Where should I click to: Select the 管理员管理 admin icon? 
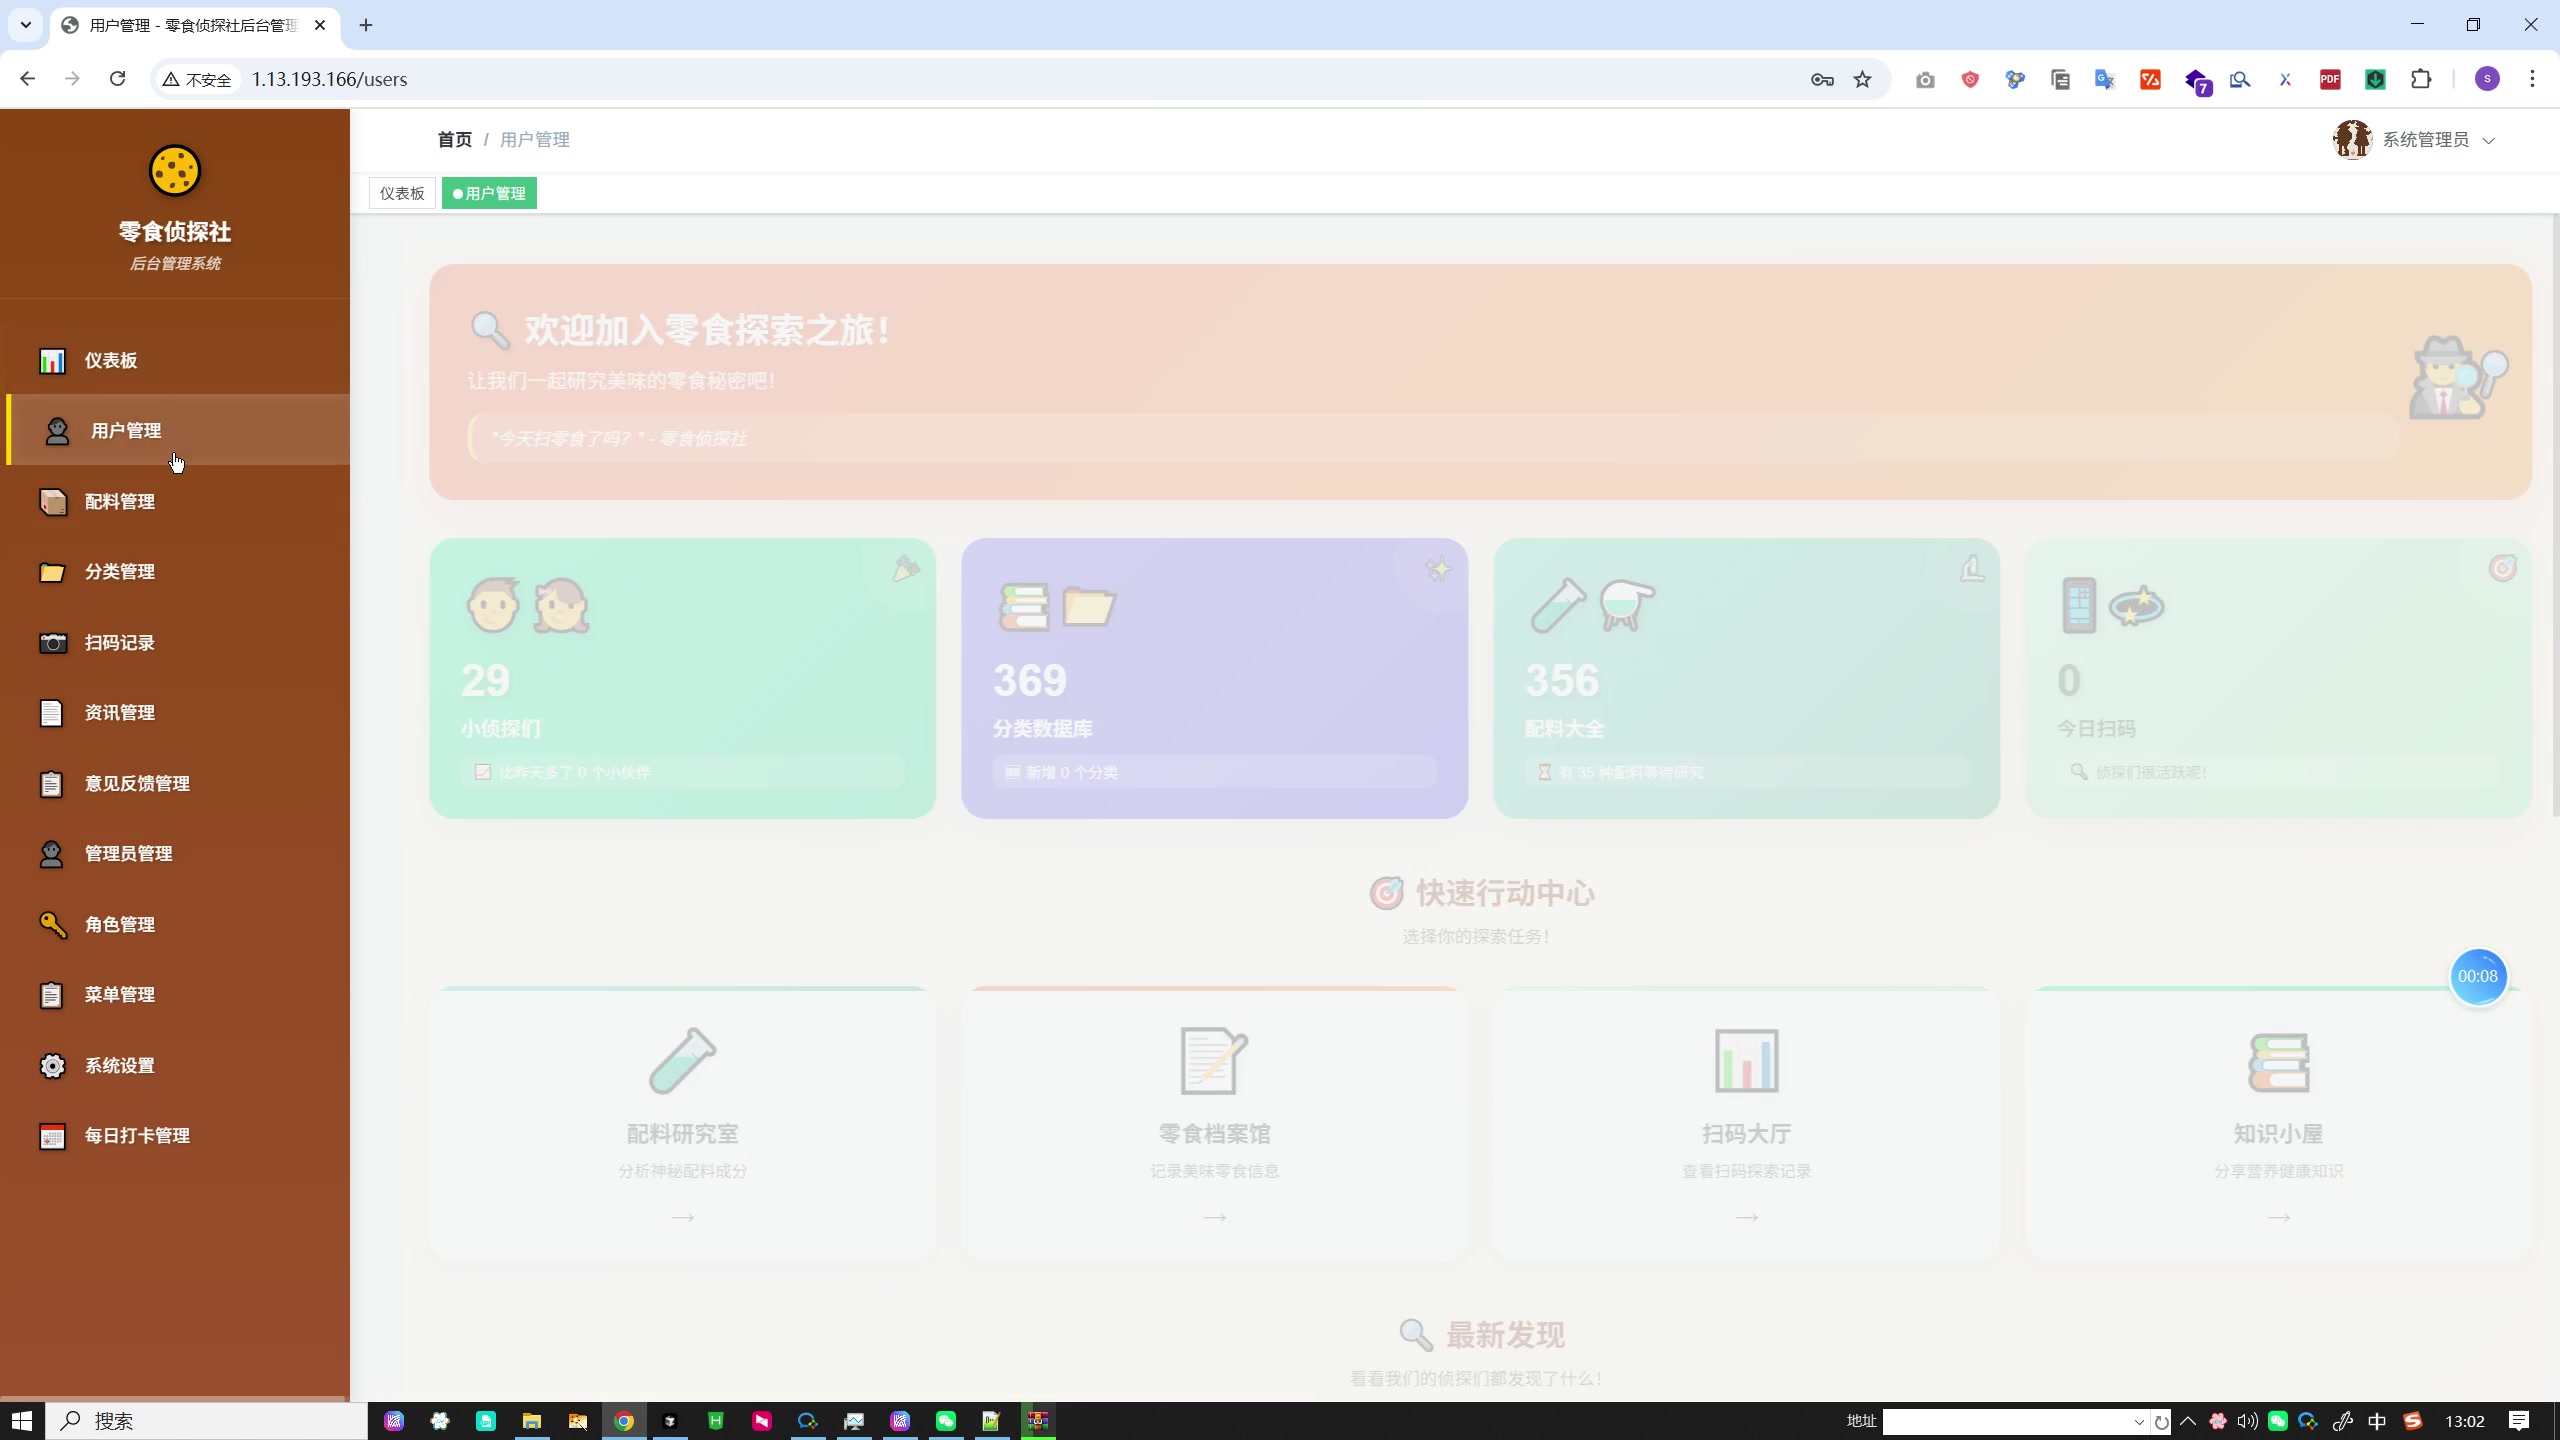[x=53, y=854]
